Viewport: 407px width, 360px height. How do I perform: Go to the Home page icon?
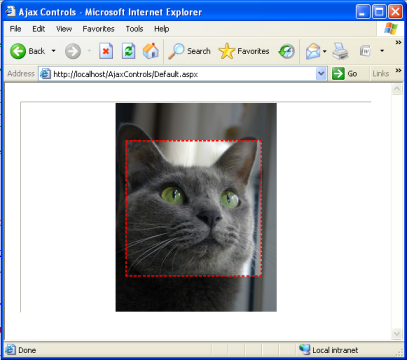151,51
